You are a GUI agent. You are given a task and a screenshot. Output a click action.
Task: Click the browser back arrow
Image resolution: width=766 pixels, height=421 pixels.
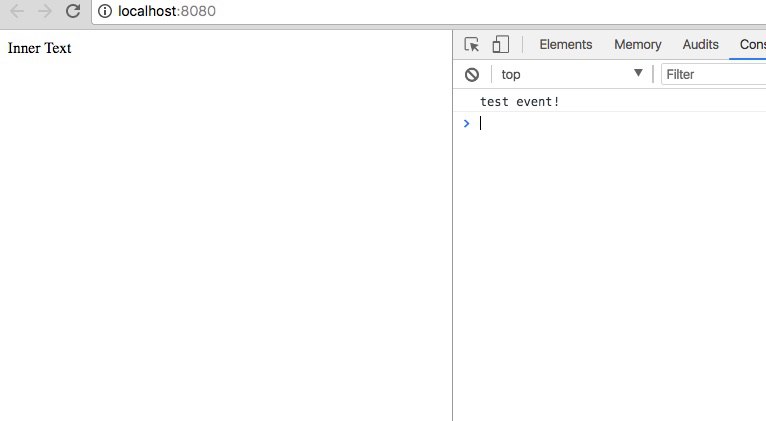point(16,11)
